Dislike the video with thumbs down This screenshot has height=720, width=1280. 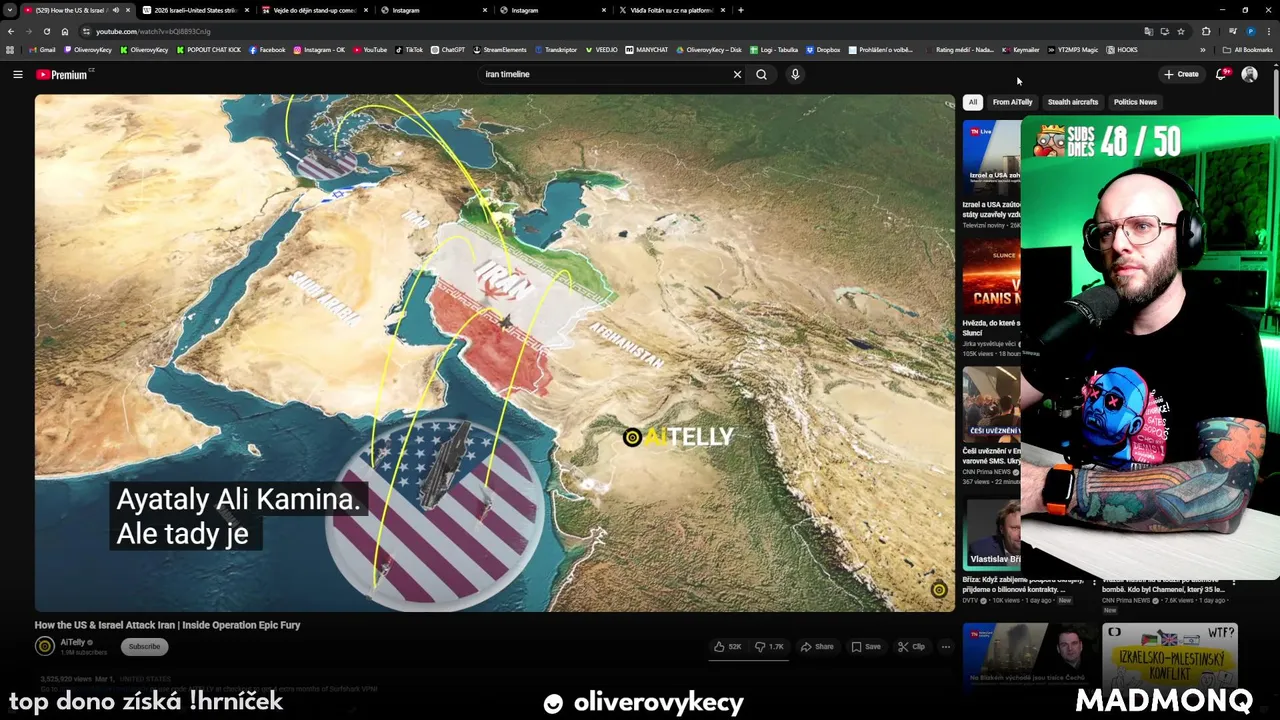769,647
